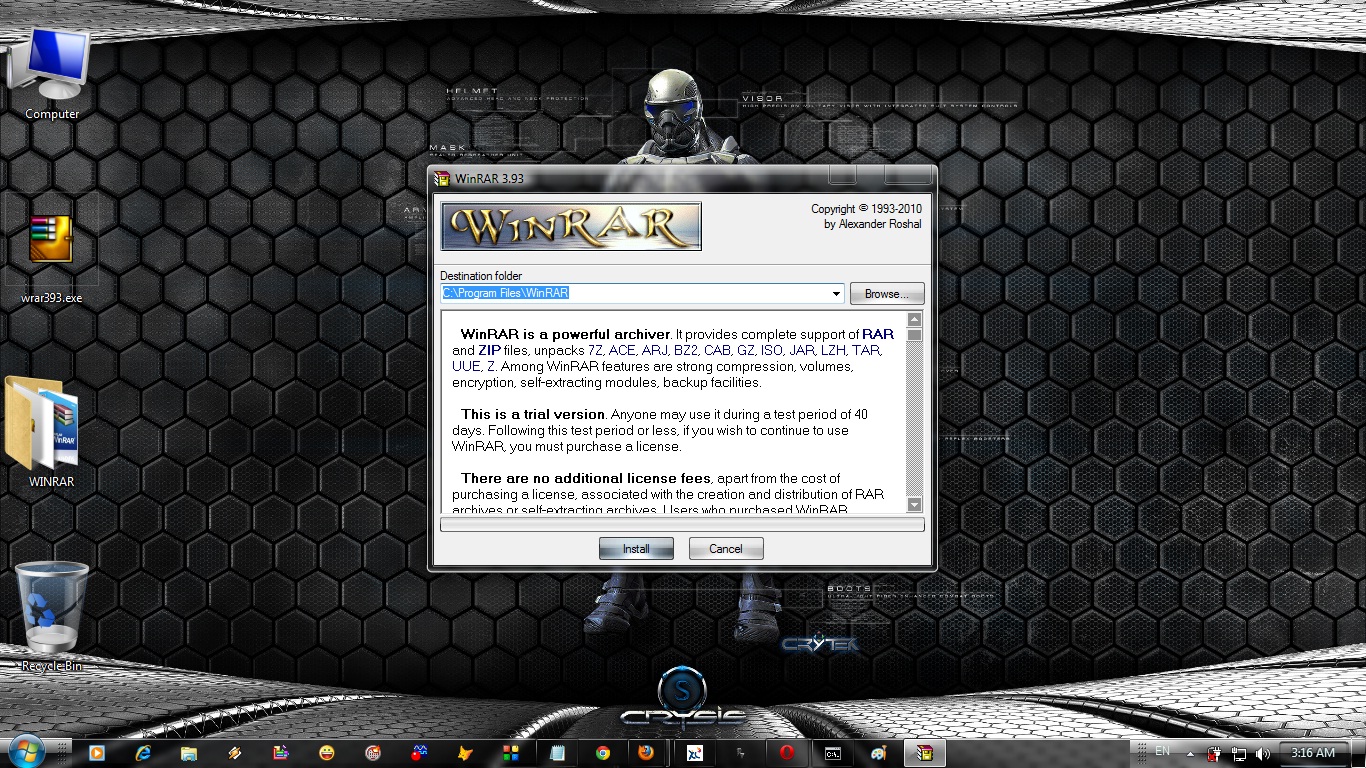Open Paint palette icon in the taskbar
This screenshot has width=1366, height=768.
point(878,753)
